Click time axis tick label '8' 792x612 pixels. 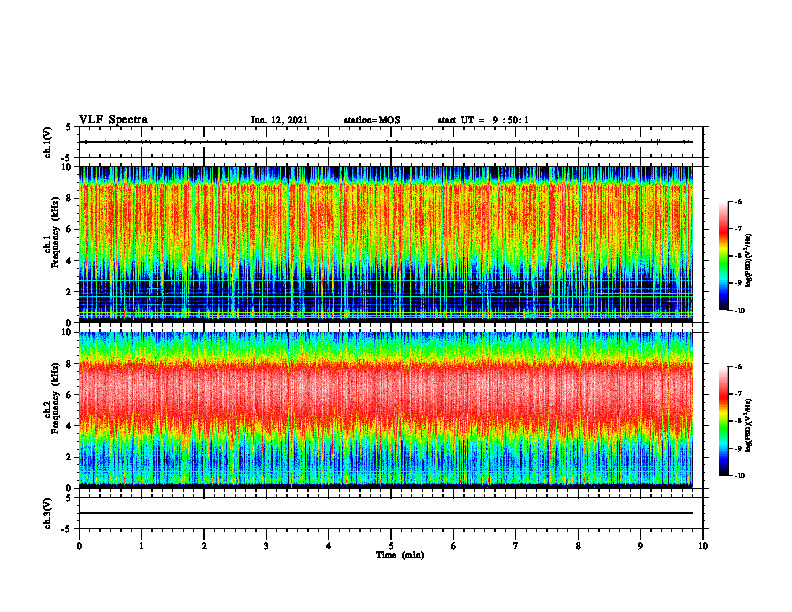click(578, 546)
